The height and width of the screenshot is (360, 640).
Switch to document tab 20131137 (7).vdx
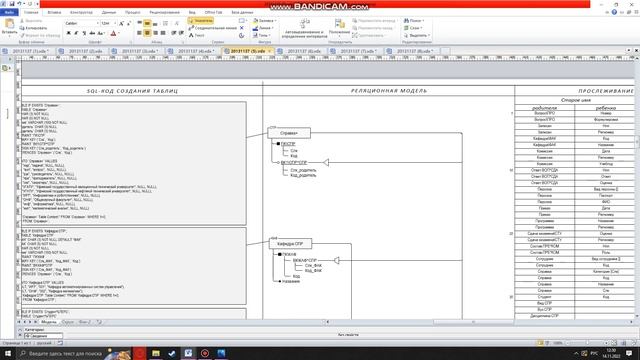355,51
